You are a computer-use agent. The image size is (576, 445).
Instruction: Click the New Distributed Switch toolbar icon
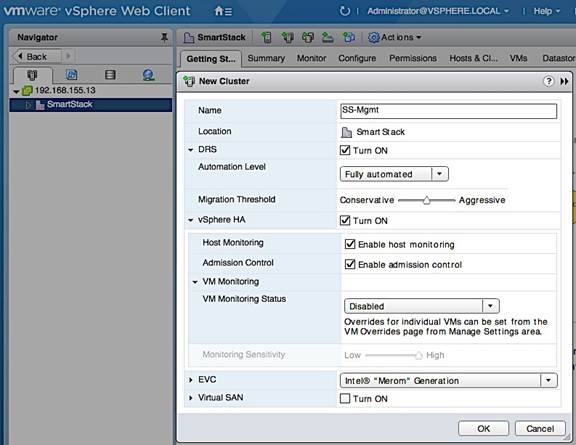[349, 37]
